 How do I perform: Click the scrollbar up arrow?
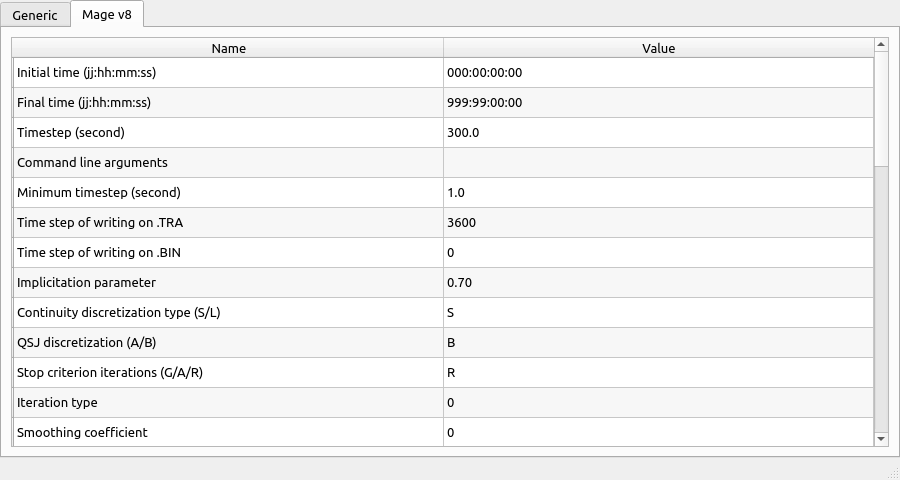coord(881,45)
